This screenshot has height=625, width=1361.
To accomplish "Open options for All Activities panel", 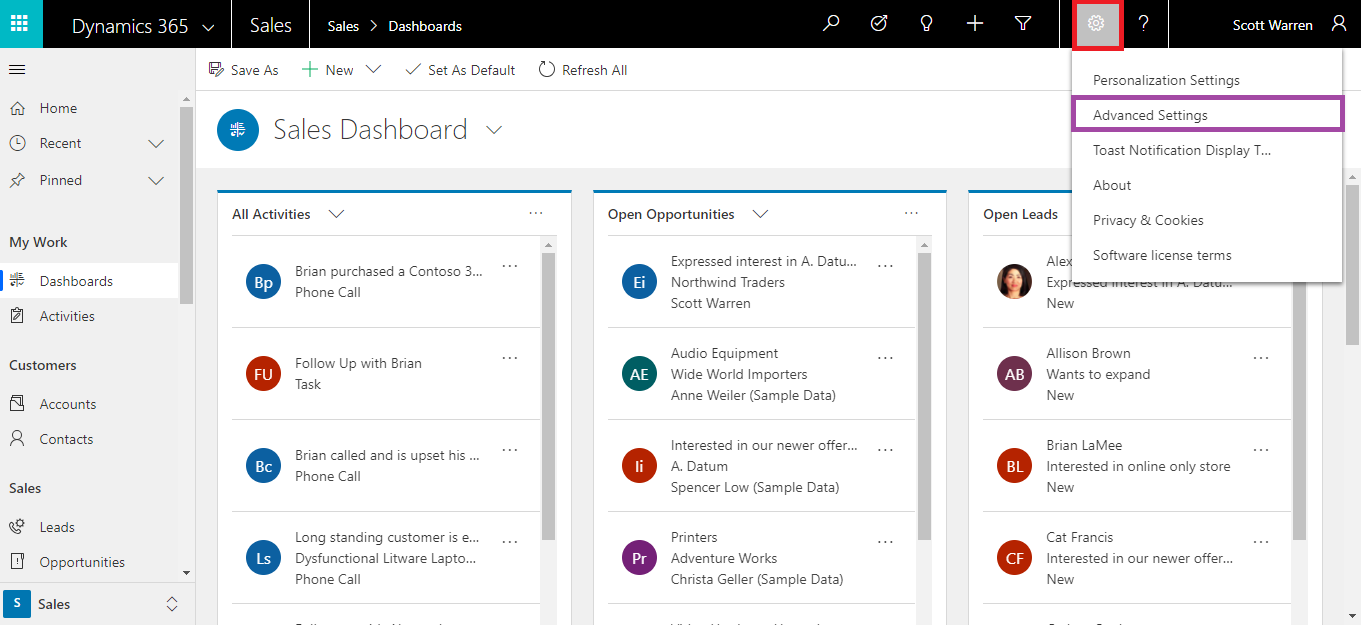I will coord(536,213).
